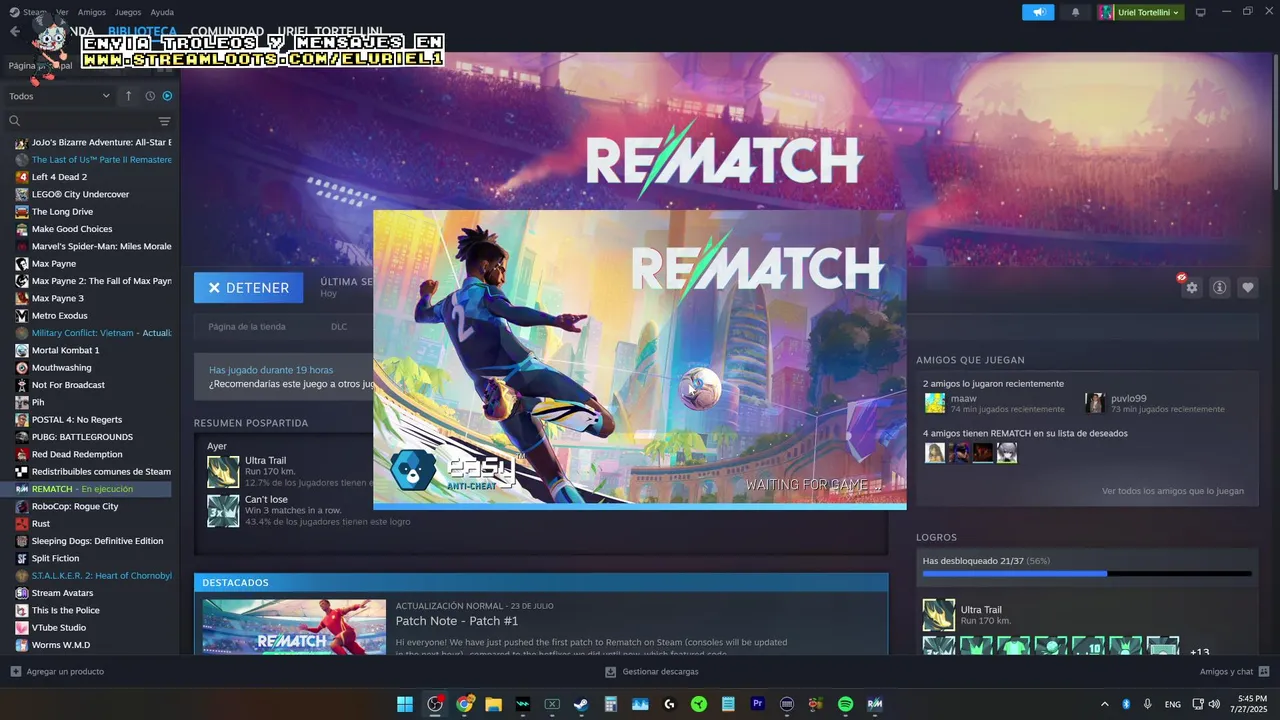
Task: Show the +13 remaining achievements
Action: pos(1198,652)
